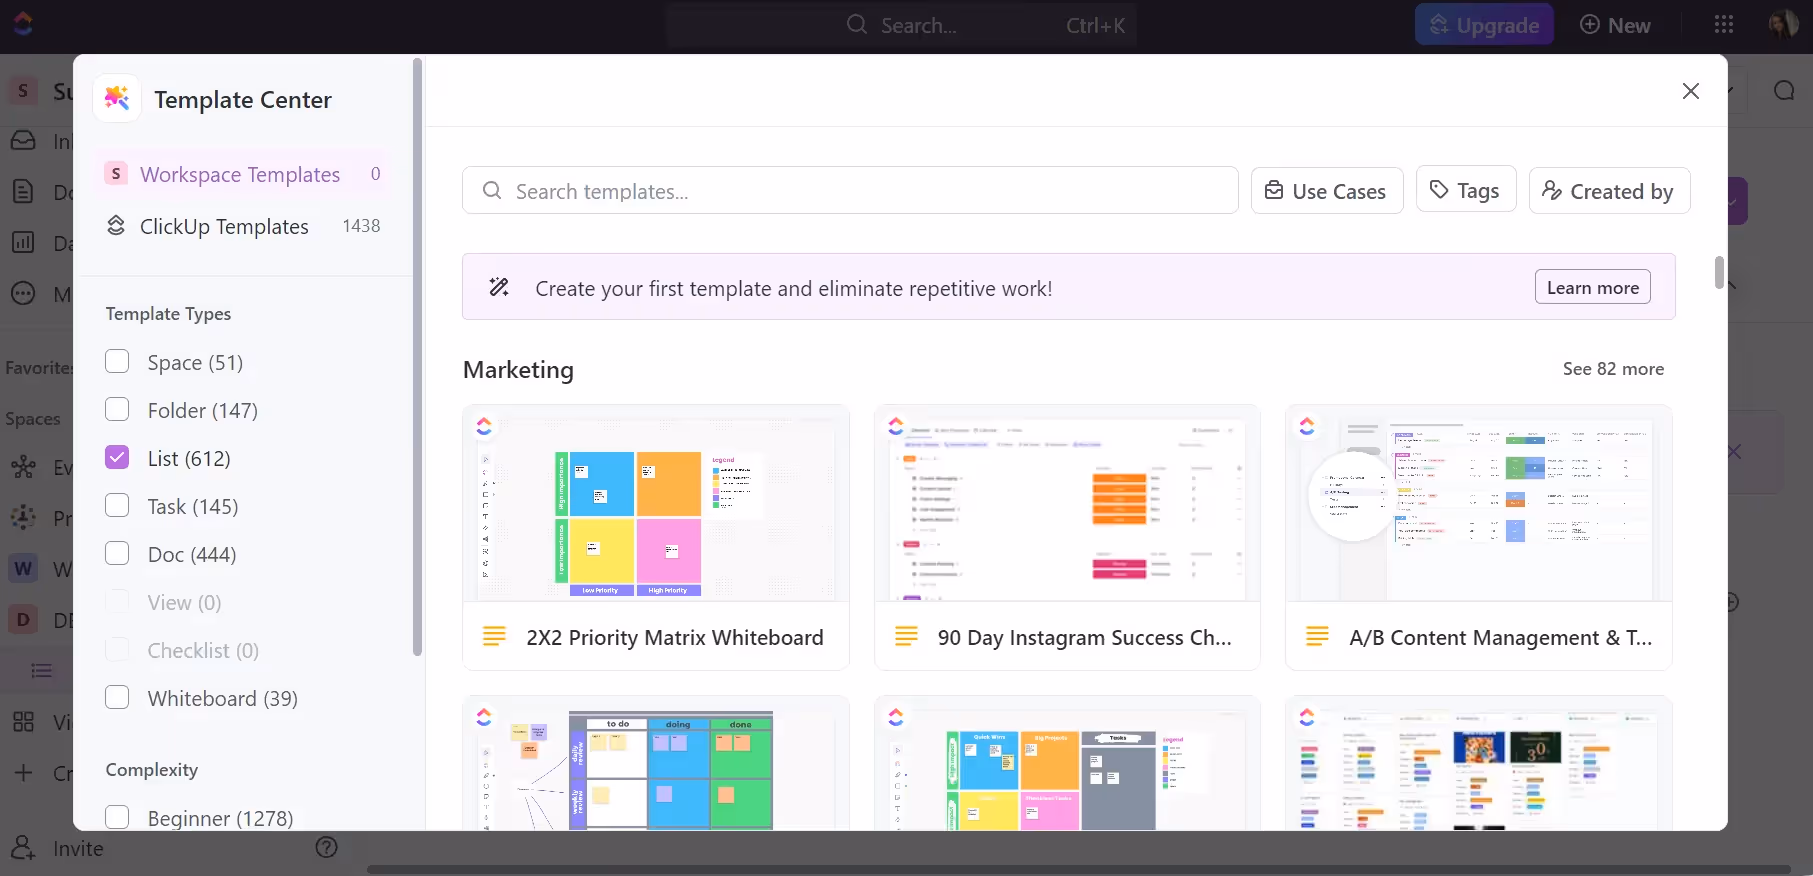This screenshot has width=1813, height=876.
Task: Open the apps grid icon in top bar
Action: coord(1724,25)
